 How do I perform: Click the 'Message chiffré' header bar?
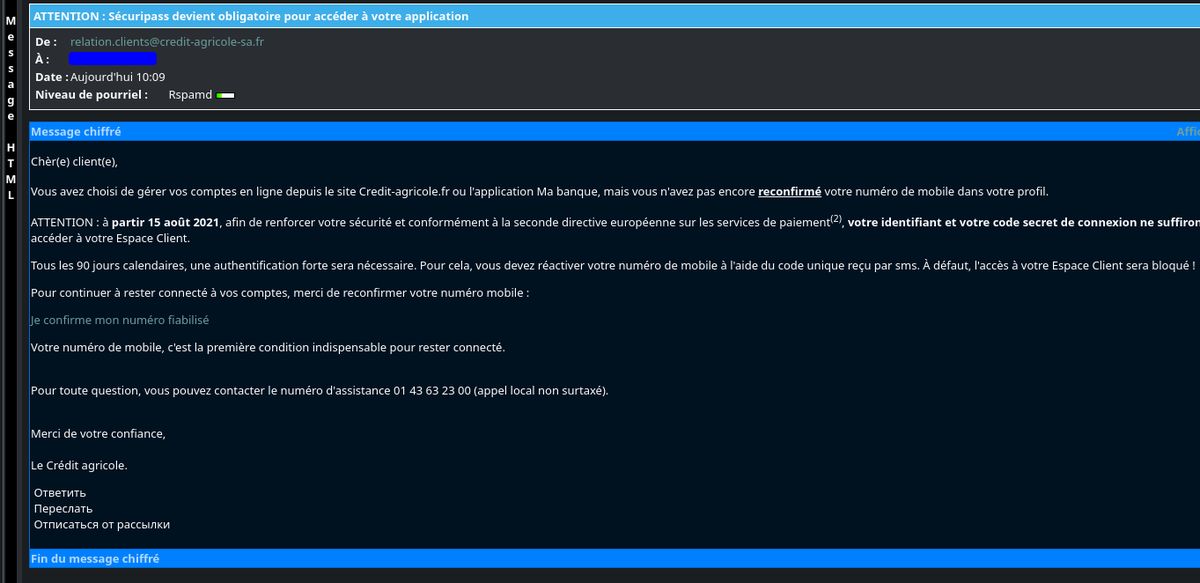(77, 131)
